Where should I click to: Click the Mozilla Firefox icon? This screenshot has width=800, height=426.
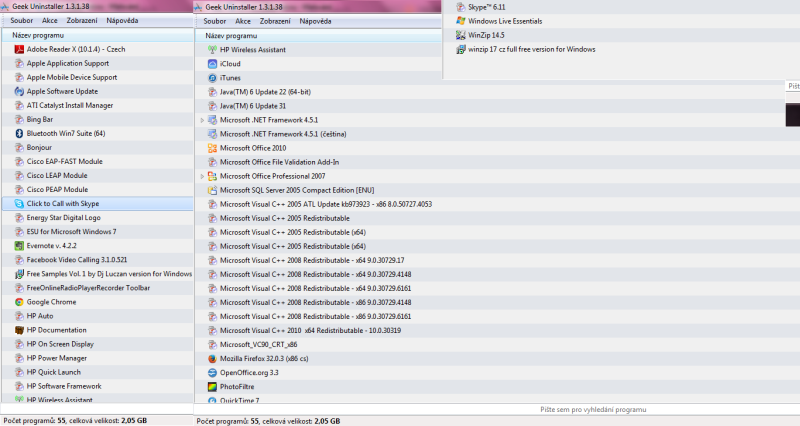212,358
